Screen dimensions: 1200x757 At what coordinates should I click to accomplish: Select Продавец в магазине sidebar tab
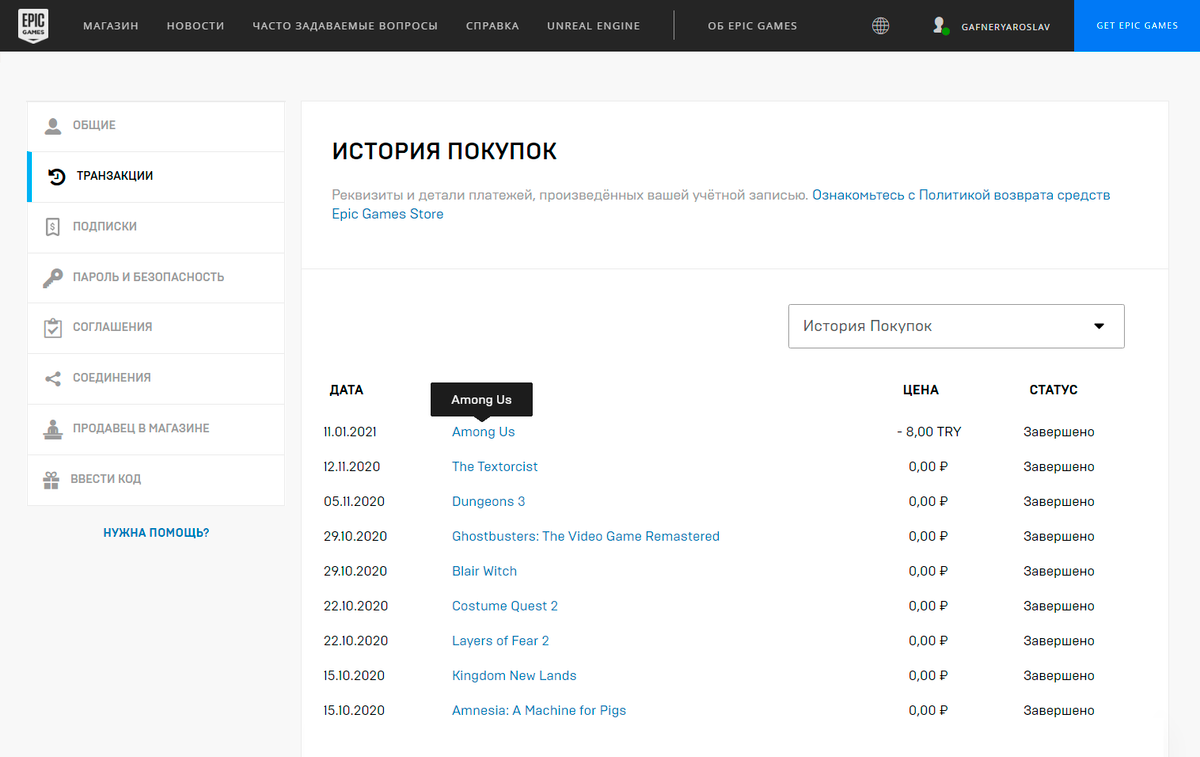tap(140, 429)
